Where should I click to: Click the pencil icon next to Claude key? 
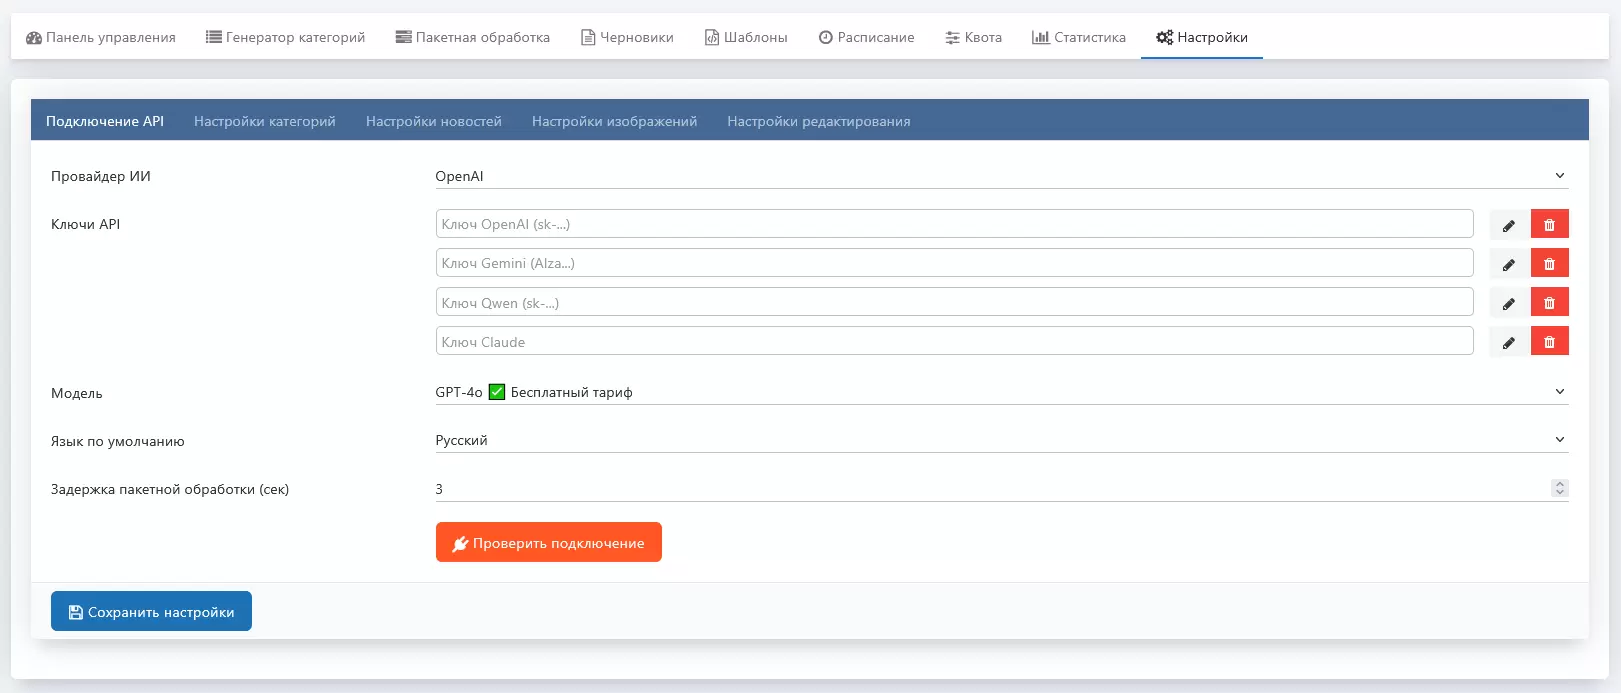tap(1508, 342)
